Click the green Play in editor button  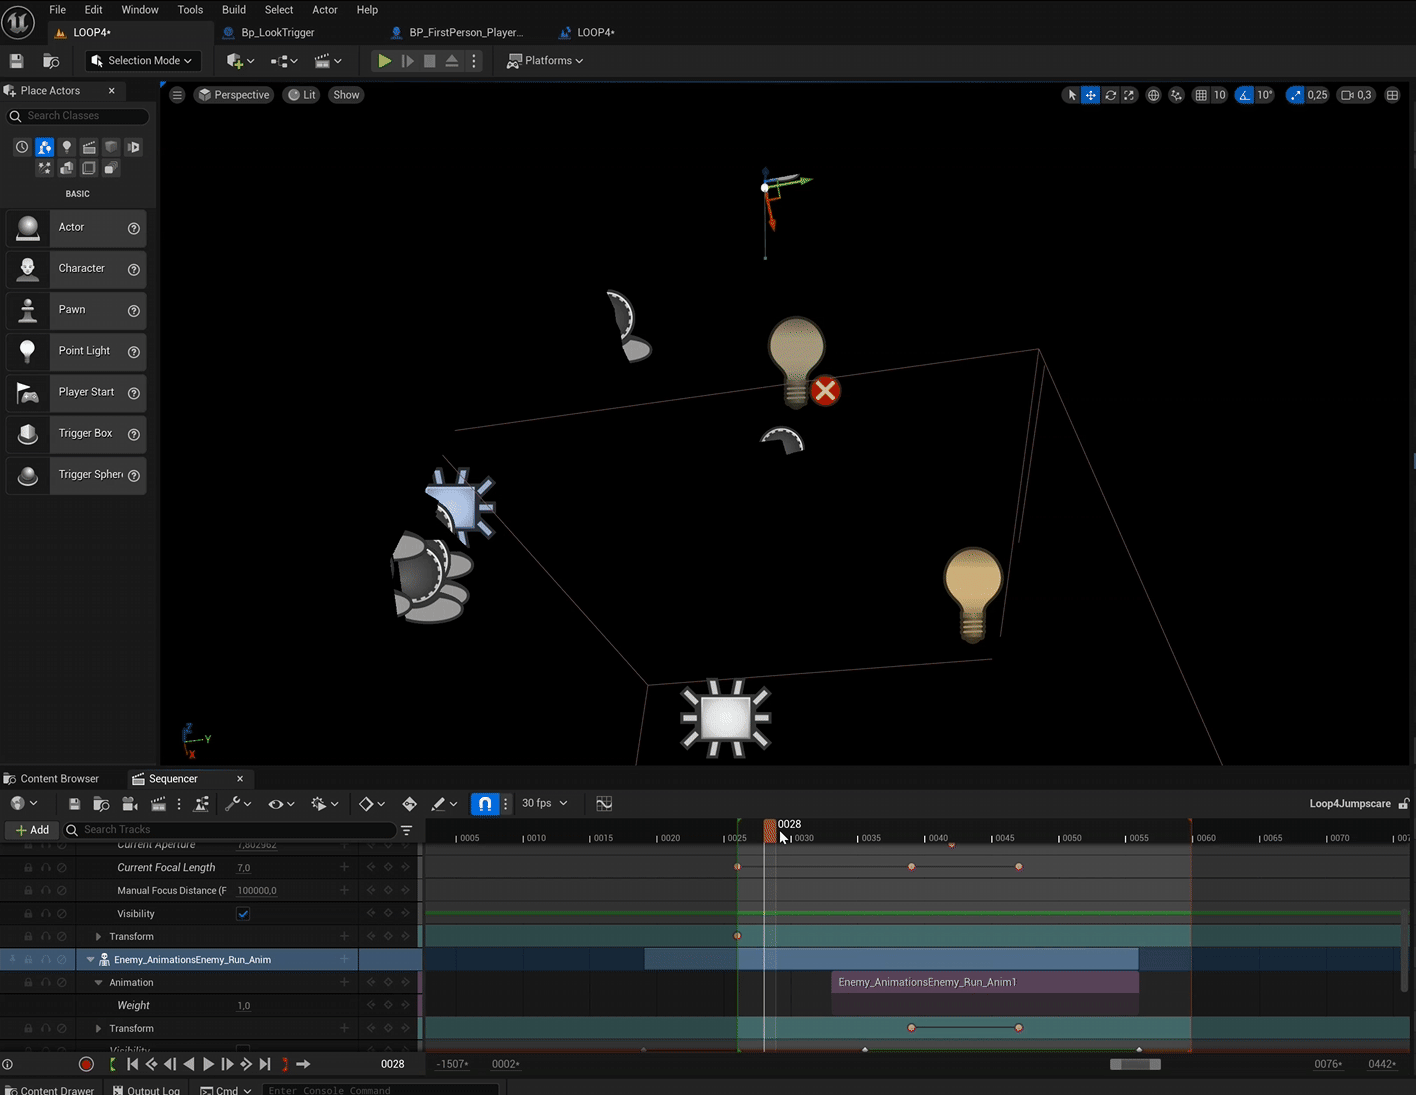pyautogui.click(x=384, y=61)
